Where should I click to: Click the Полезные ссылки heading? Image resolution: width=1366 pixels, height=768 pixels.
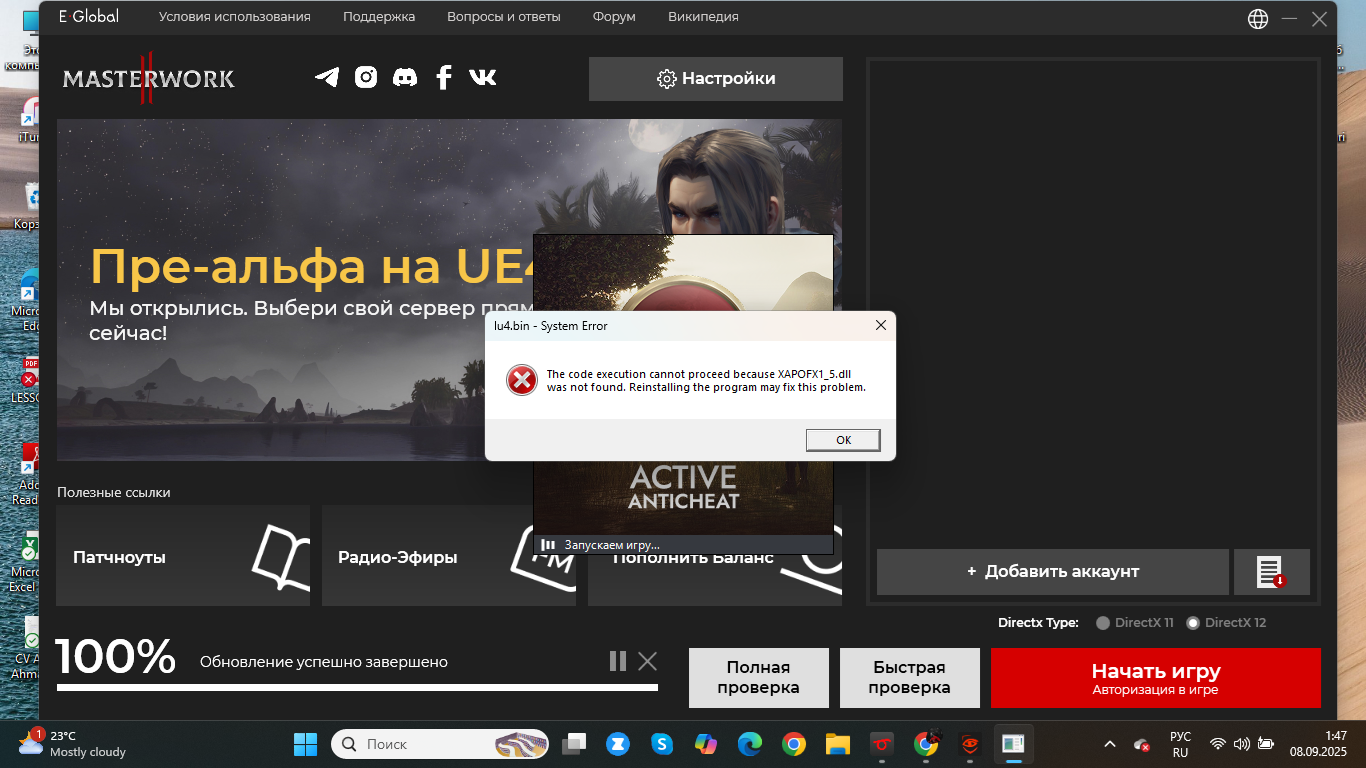114,492
